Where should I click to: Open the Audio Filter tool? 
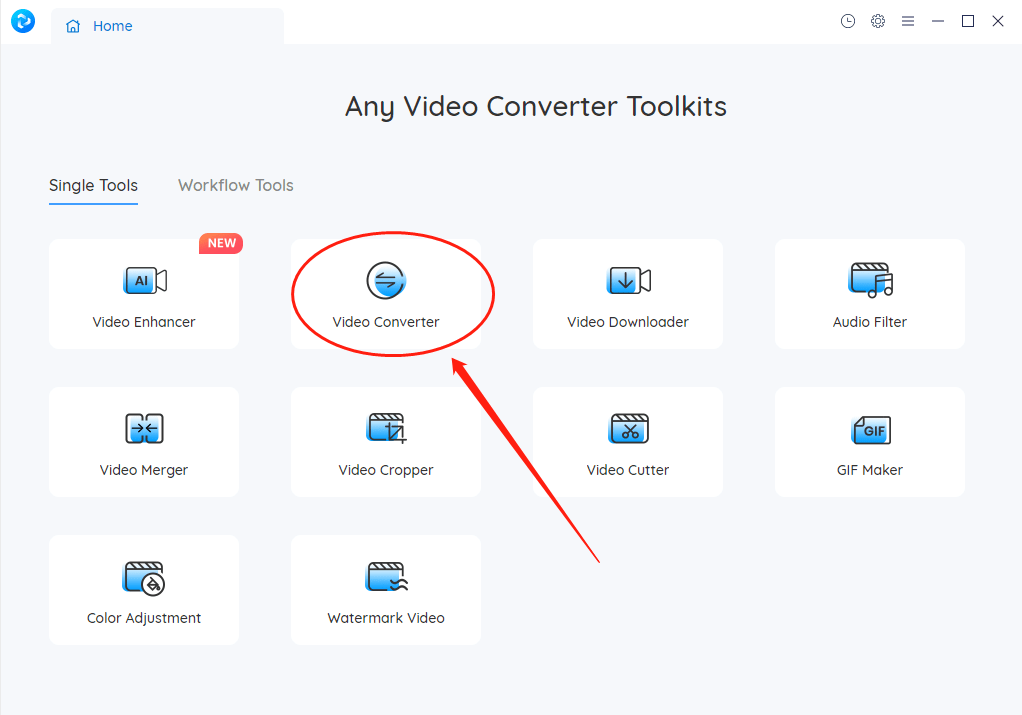[x=869, y=294]
